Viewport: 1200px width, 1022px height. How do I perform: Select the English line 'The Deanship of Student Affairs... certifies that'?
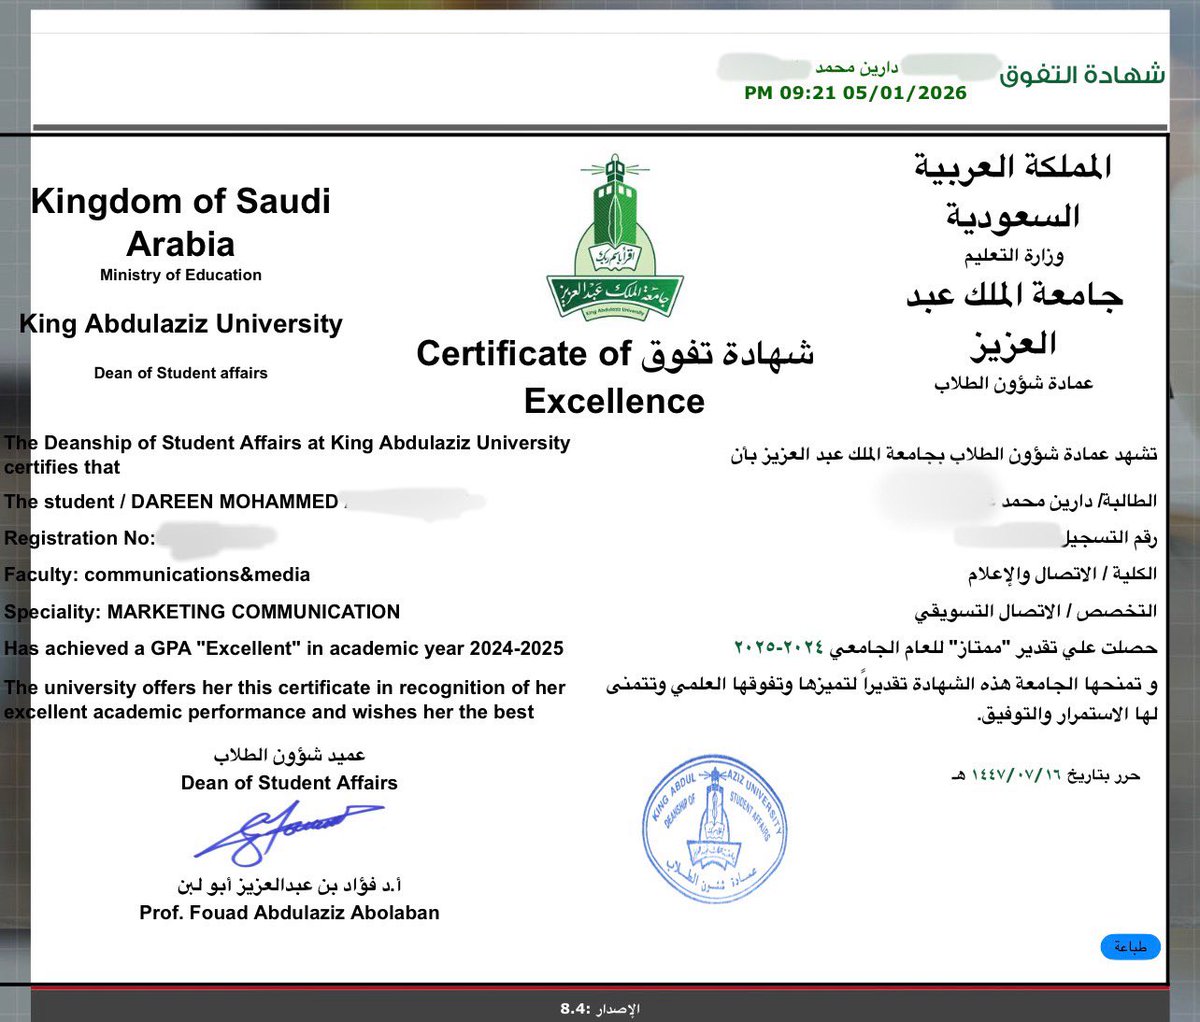click(x=287, y=455)
